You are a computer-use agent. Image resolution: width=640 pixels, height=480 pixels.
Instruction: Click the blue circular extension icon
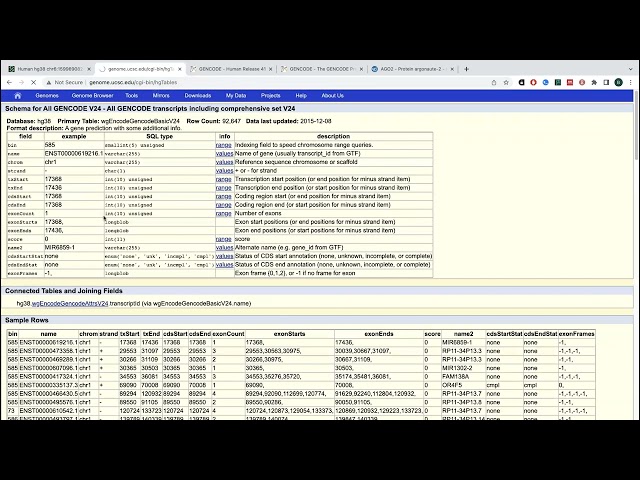click(546, 82)
